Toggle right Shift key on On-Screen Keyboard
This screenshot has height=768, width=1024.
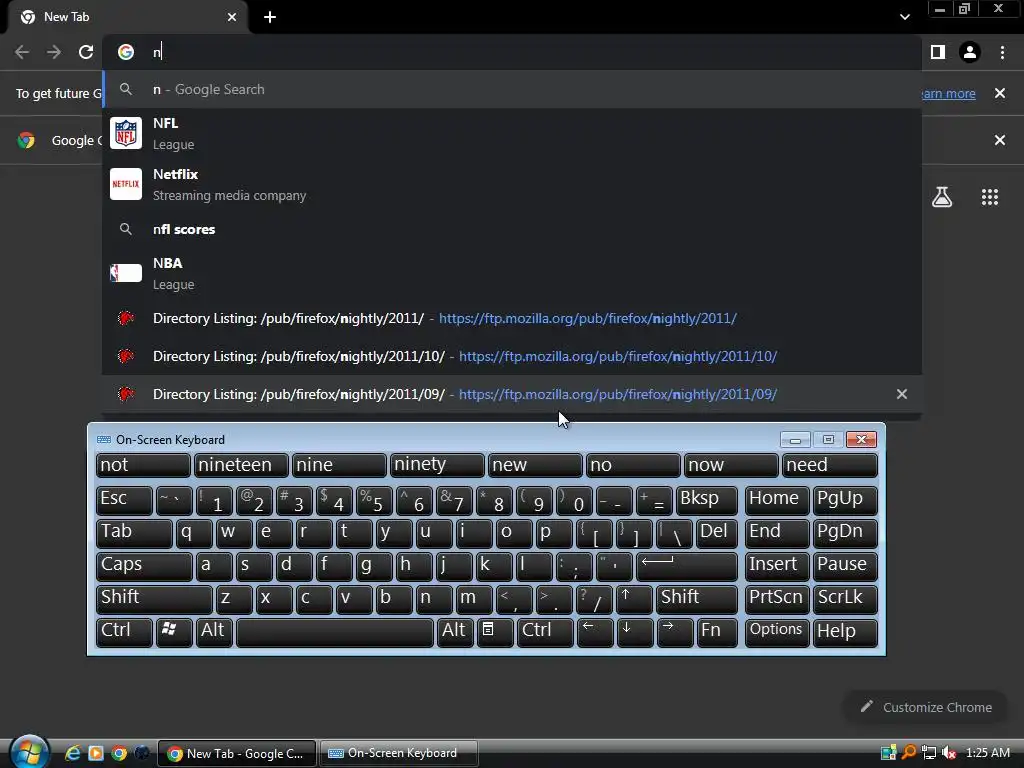(697, 598)
